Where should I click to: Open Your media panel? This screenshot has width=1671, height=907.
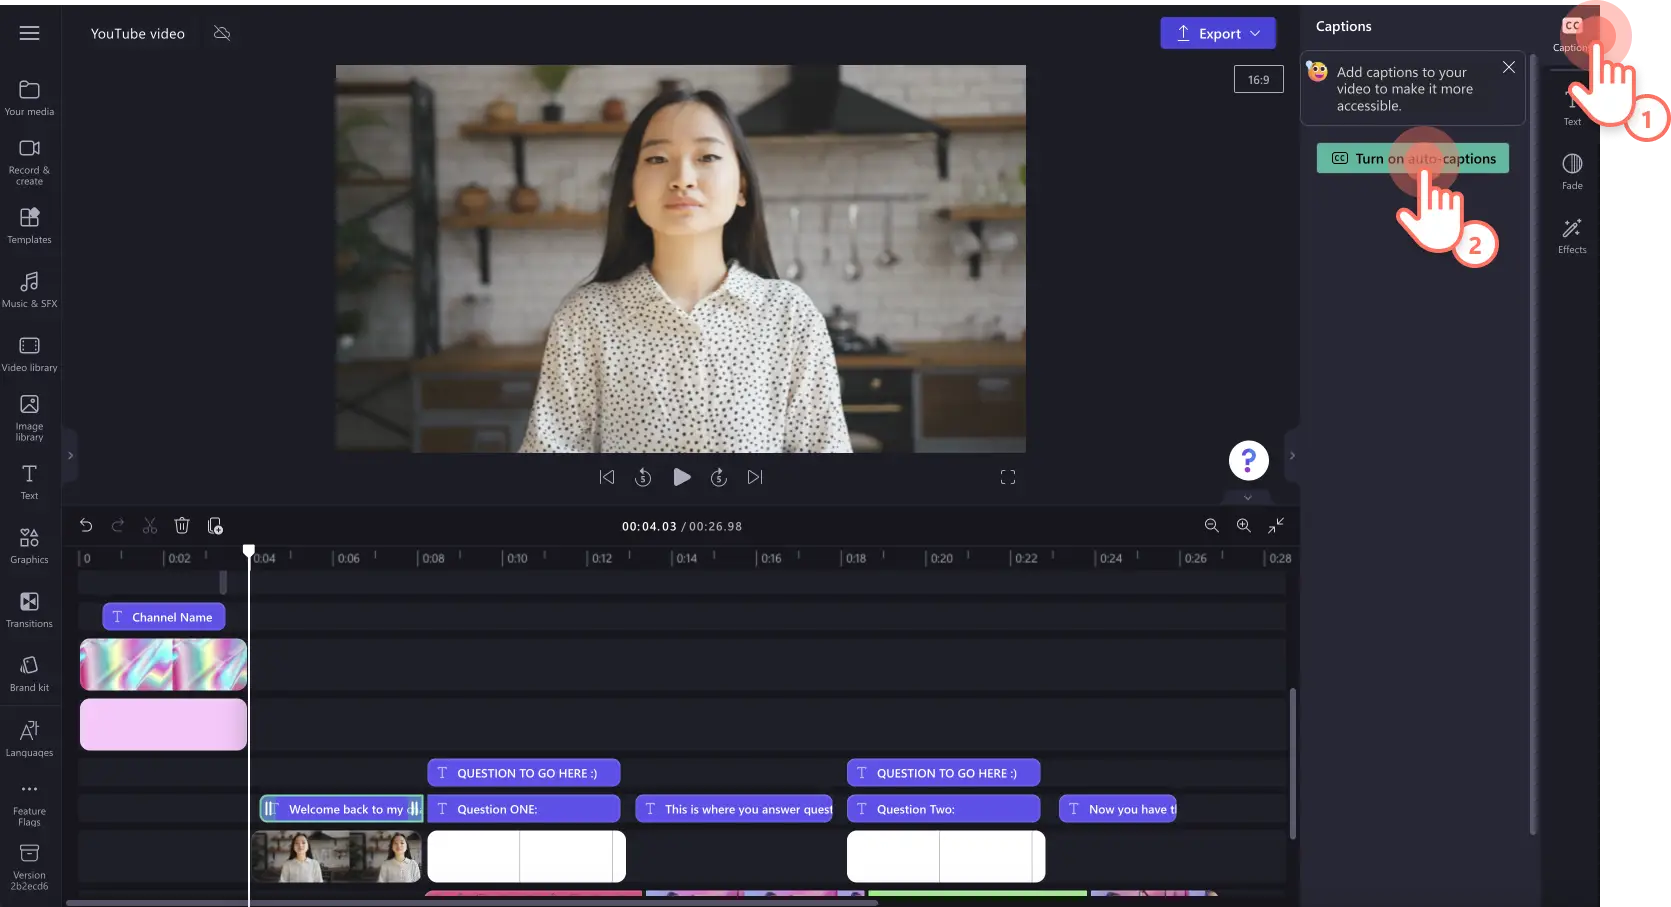(30, 98)
